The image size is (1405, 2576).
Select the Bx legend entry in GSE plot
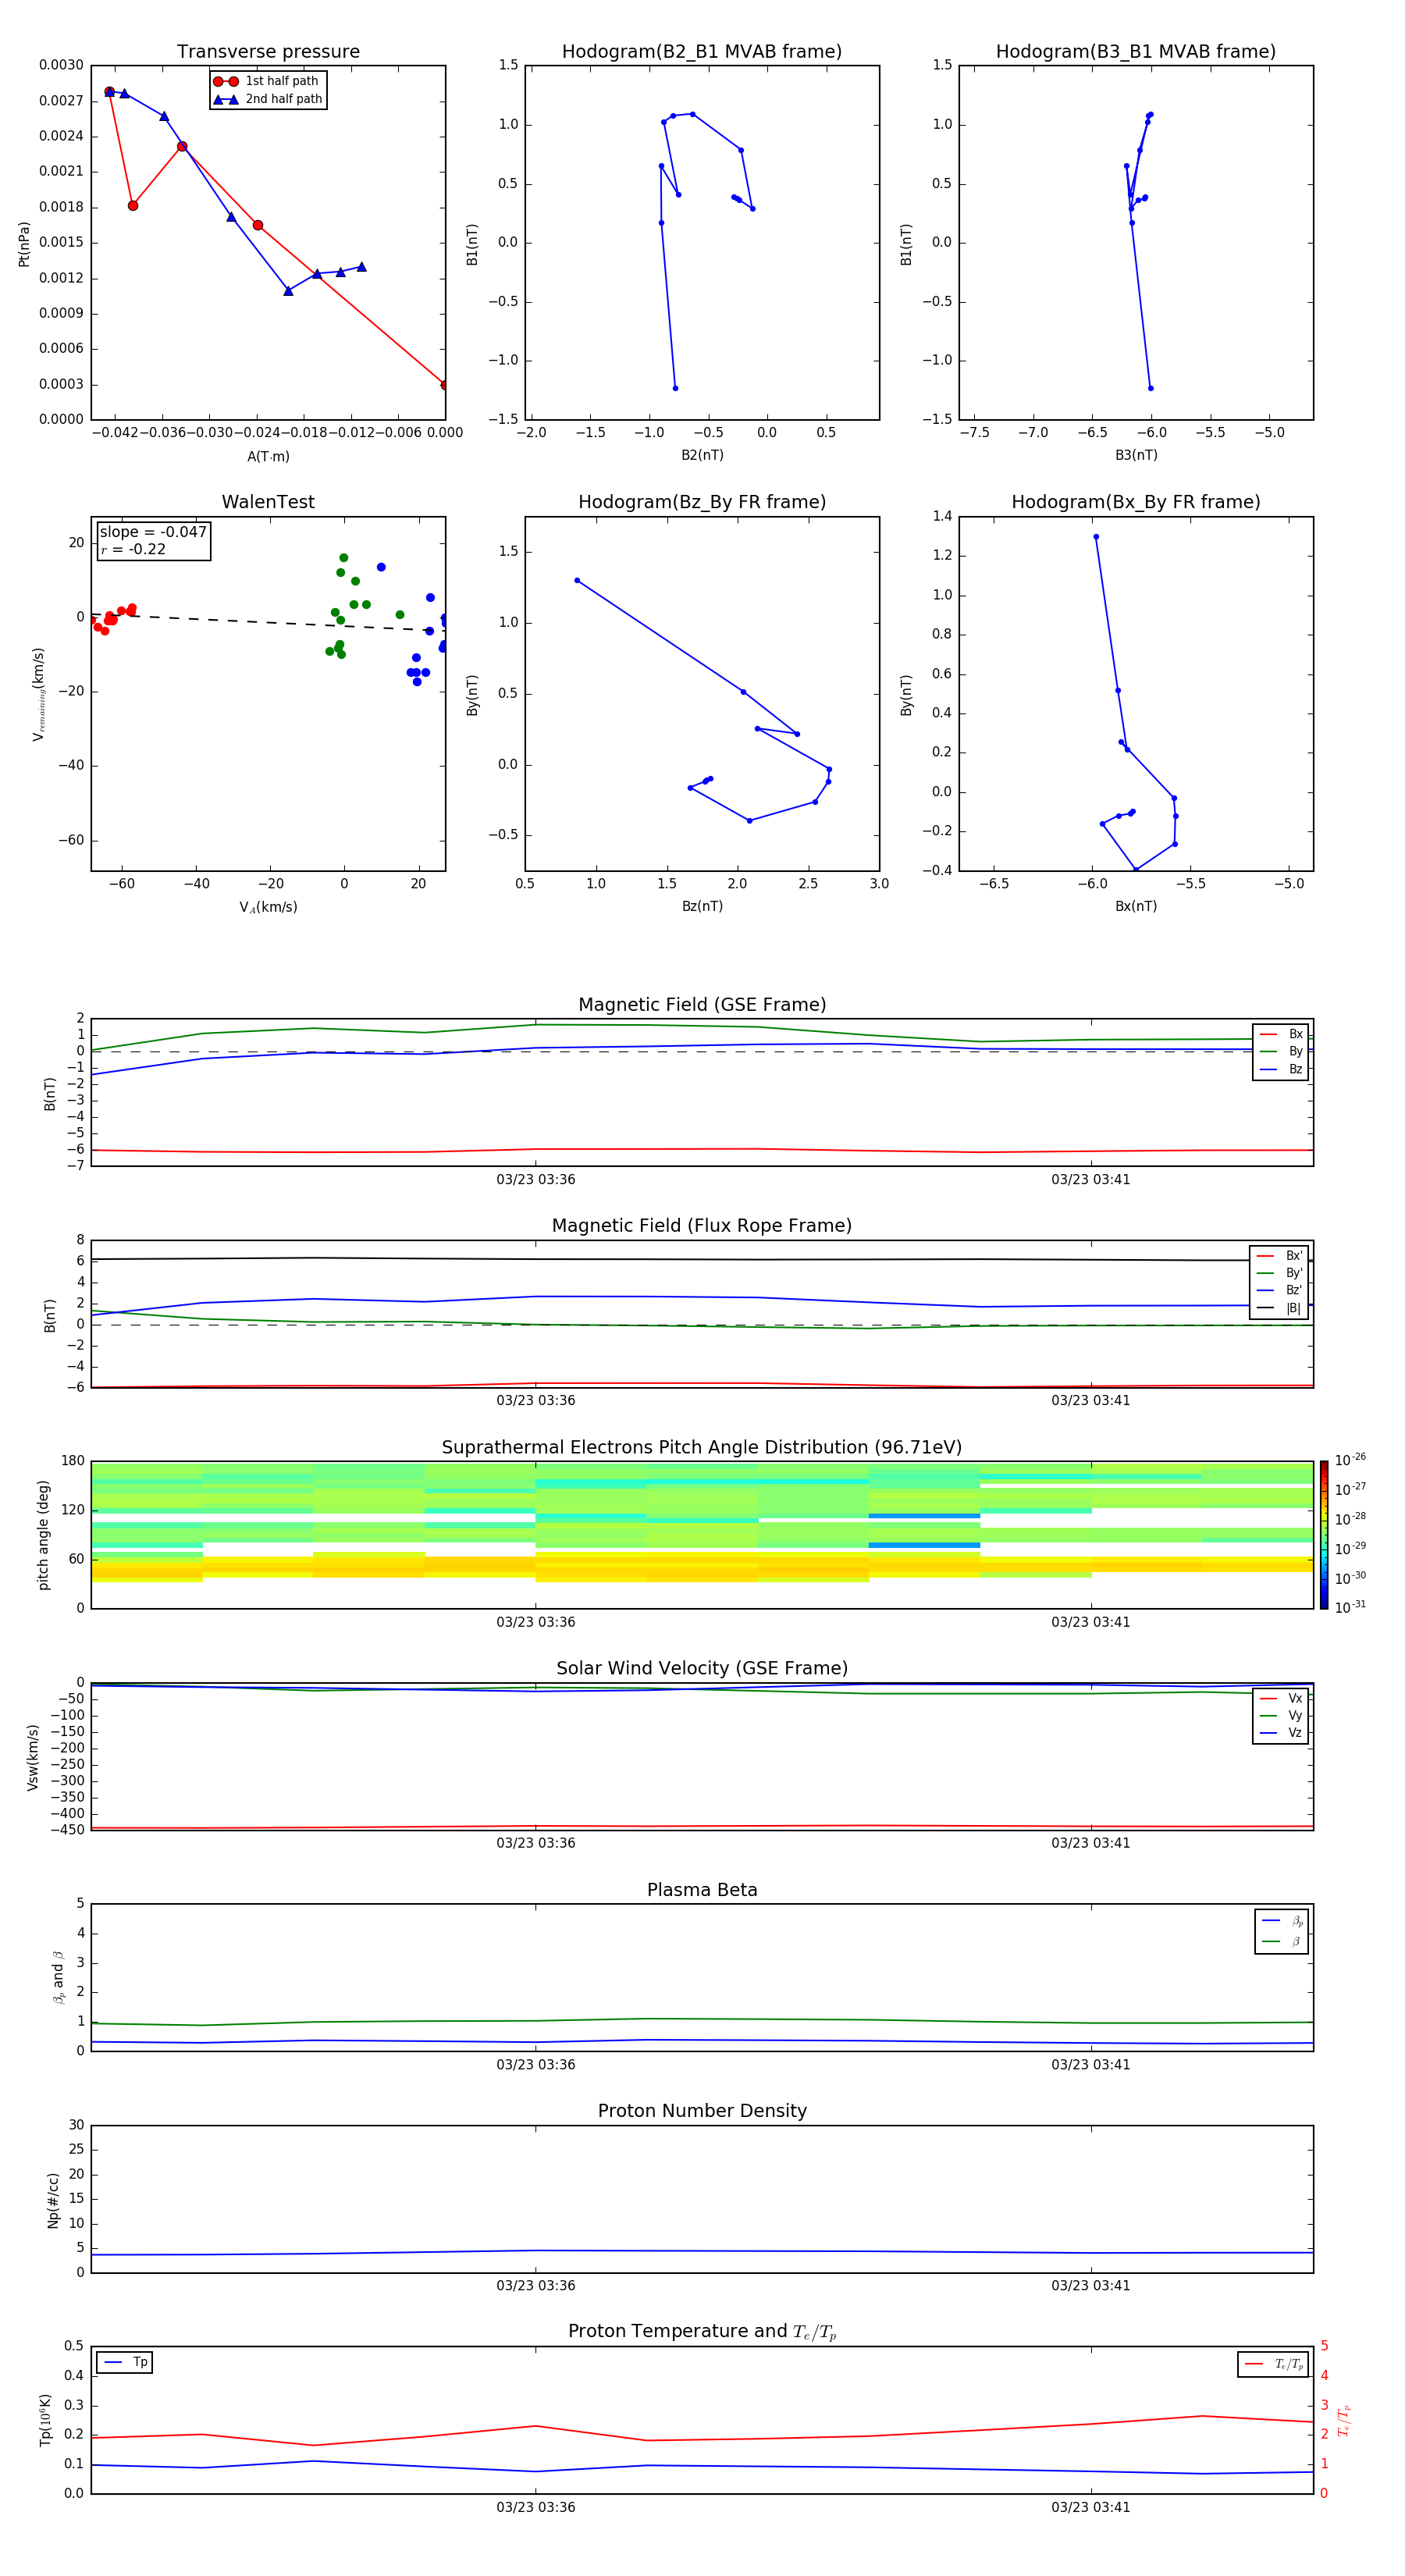tap(1281, 1034)
